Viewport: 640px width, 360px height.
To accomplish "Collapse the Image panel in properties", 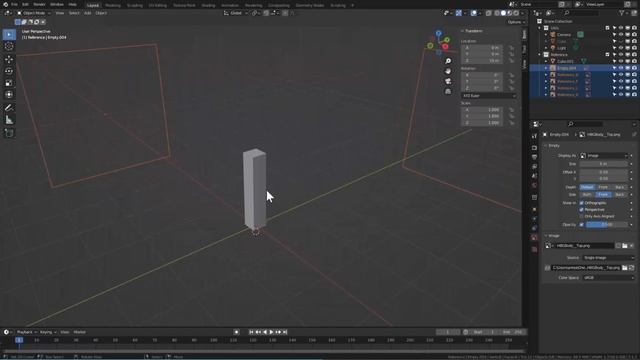I will tap(546, 236).
